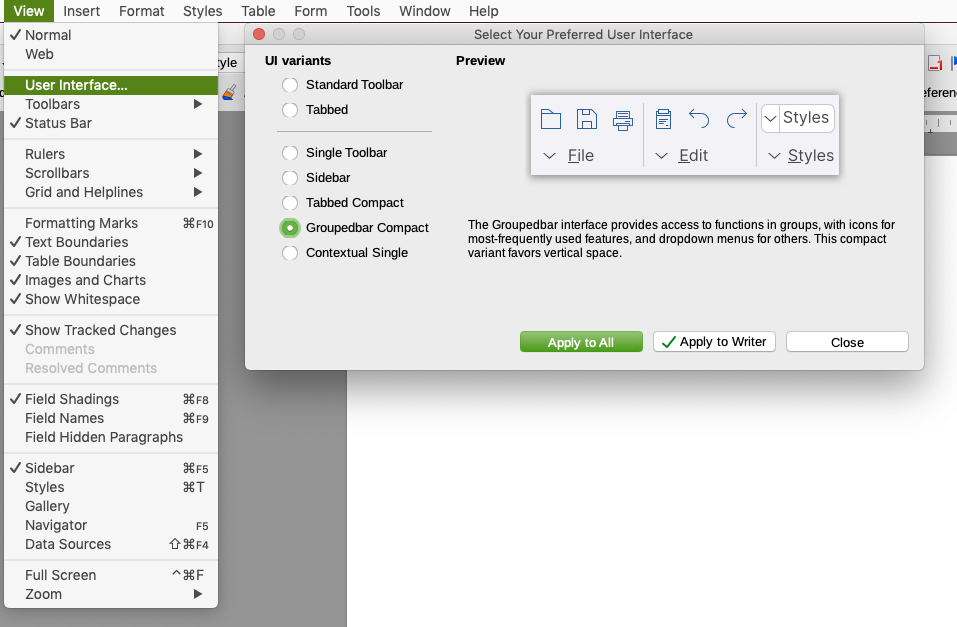Open the Help menu

(483, 11)
